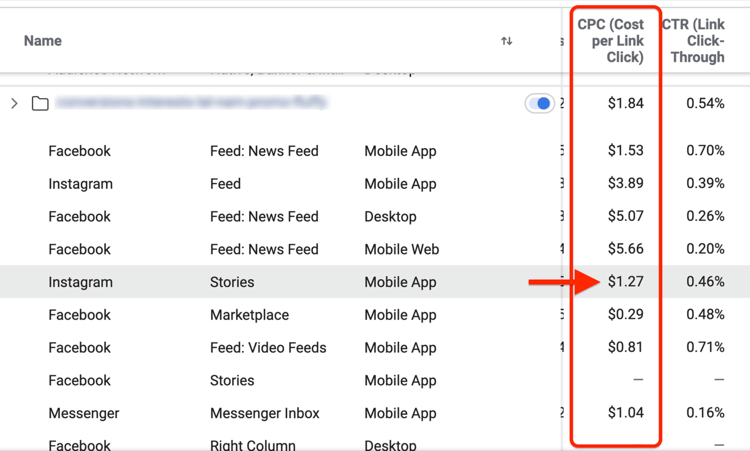Click the Feed placement of Instagram
The width and height of the screenshot is (750, 451).
point(225,184)
